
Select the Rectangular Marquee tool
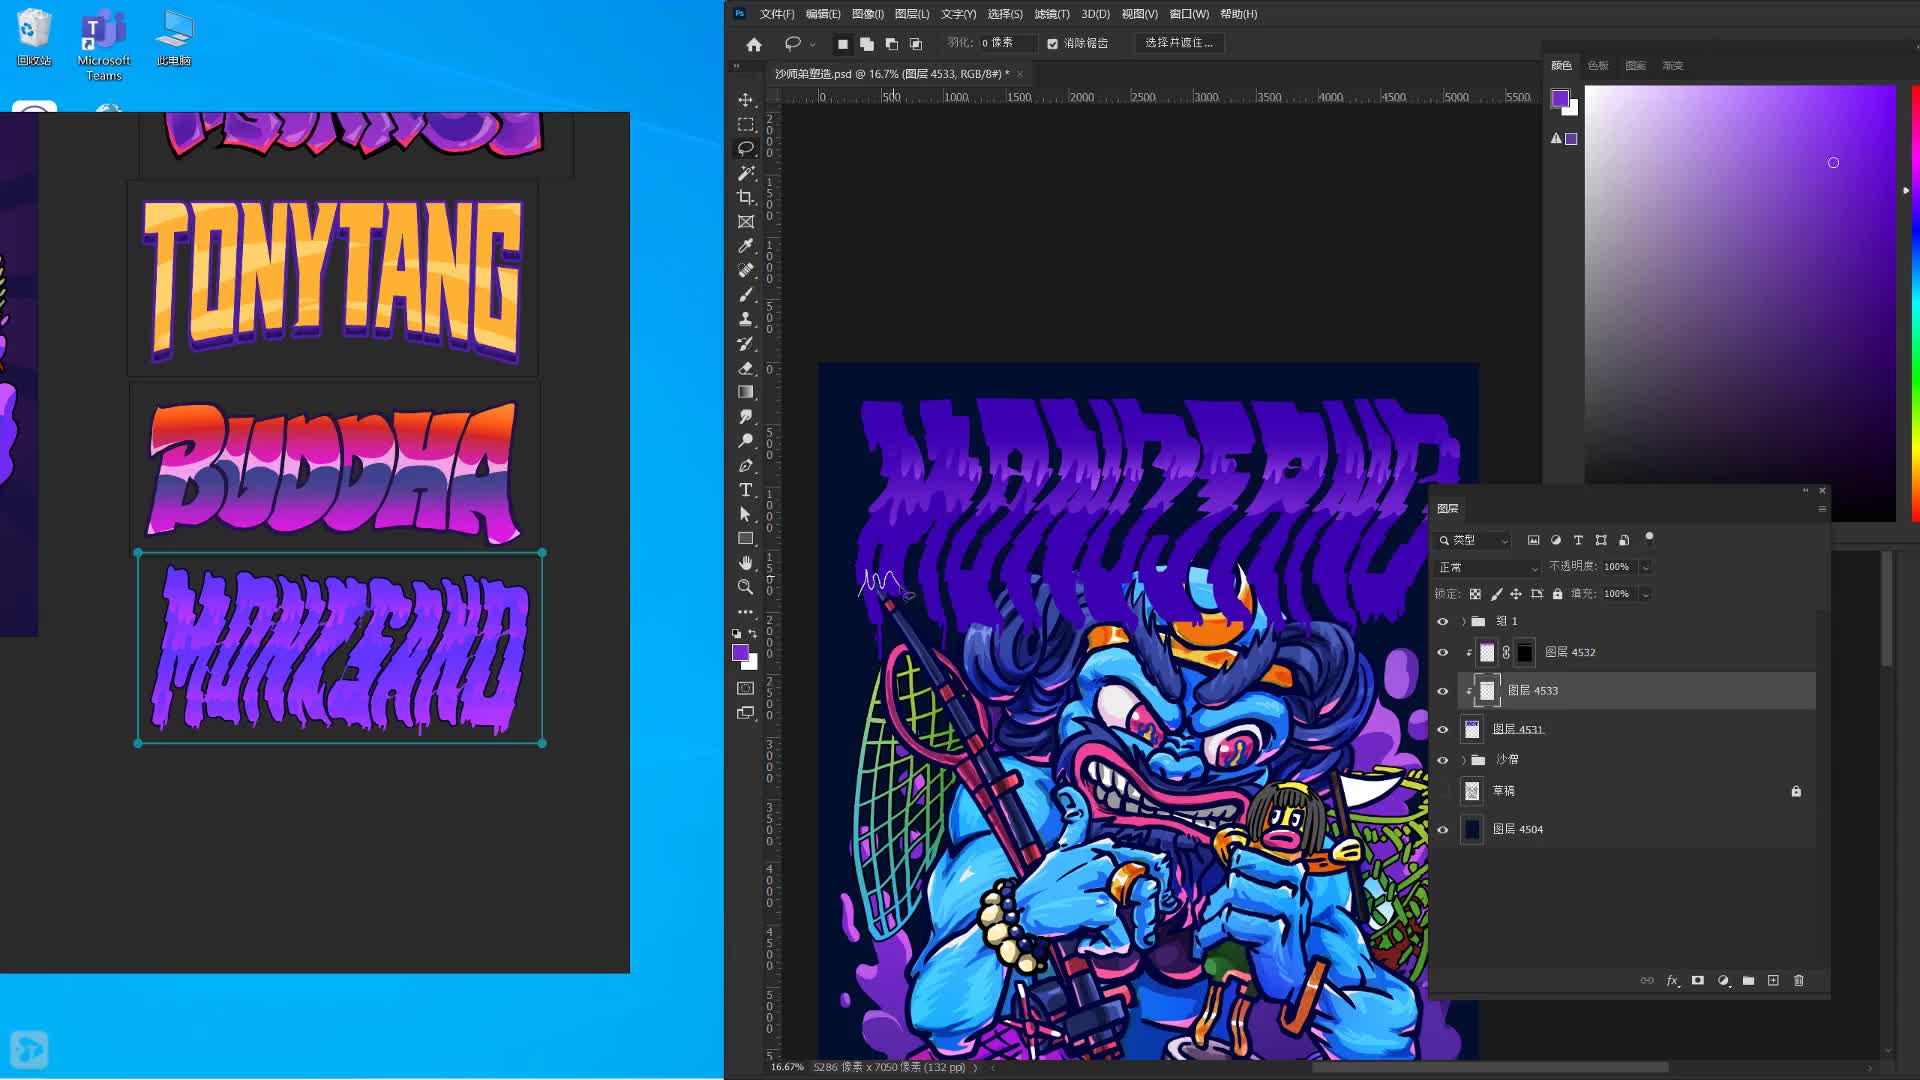(x=745, y=124)
